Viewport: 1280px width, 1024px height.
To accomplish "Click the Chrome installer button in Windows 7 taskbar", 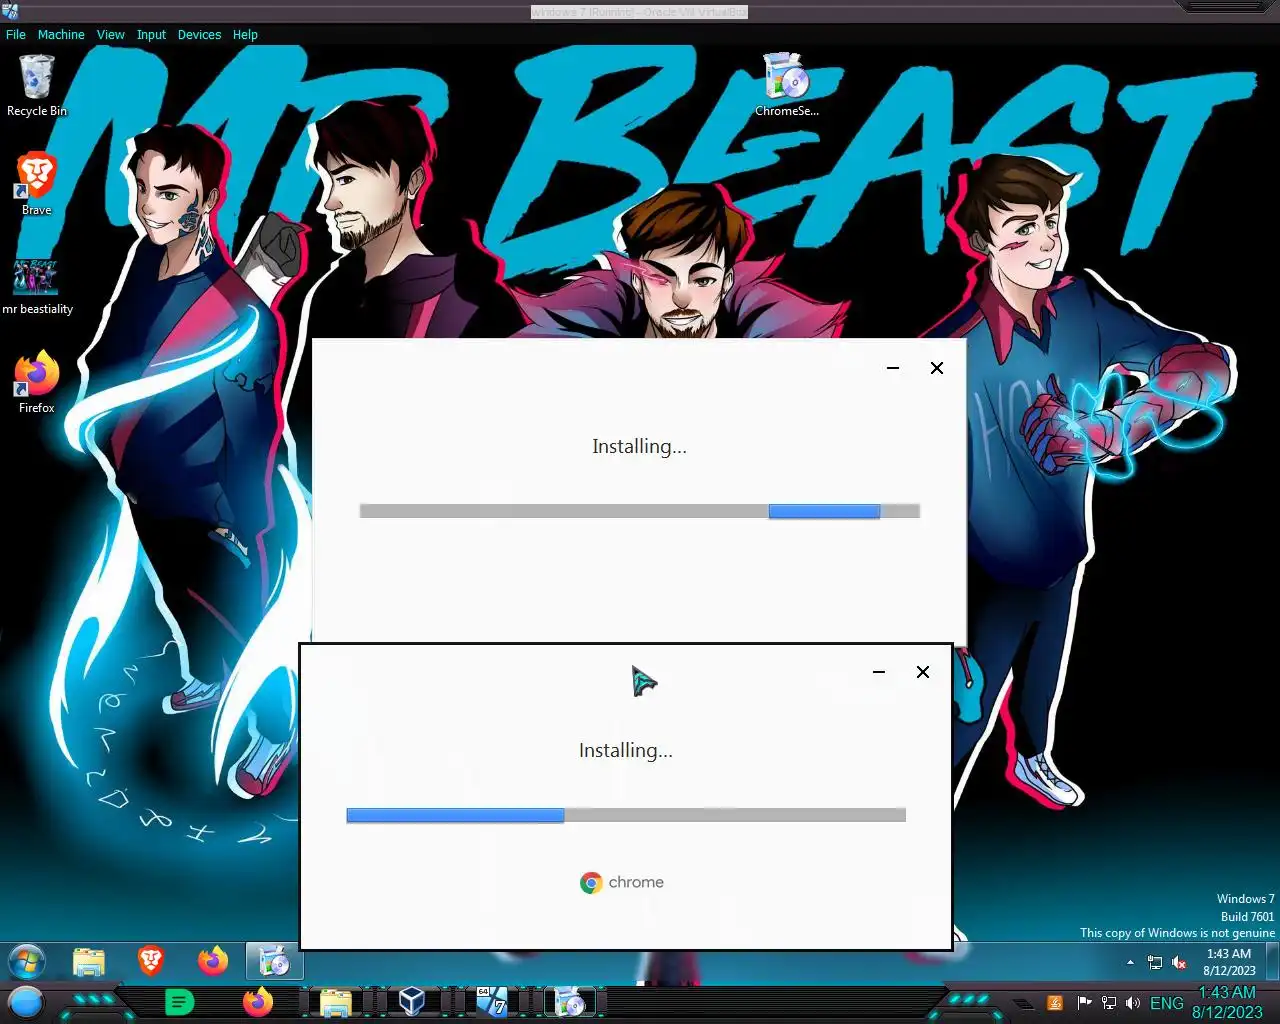I will coord(274,962).
